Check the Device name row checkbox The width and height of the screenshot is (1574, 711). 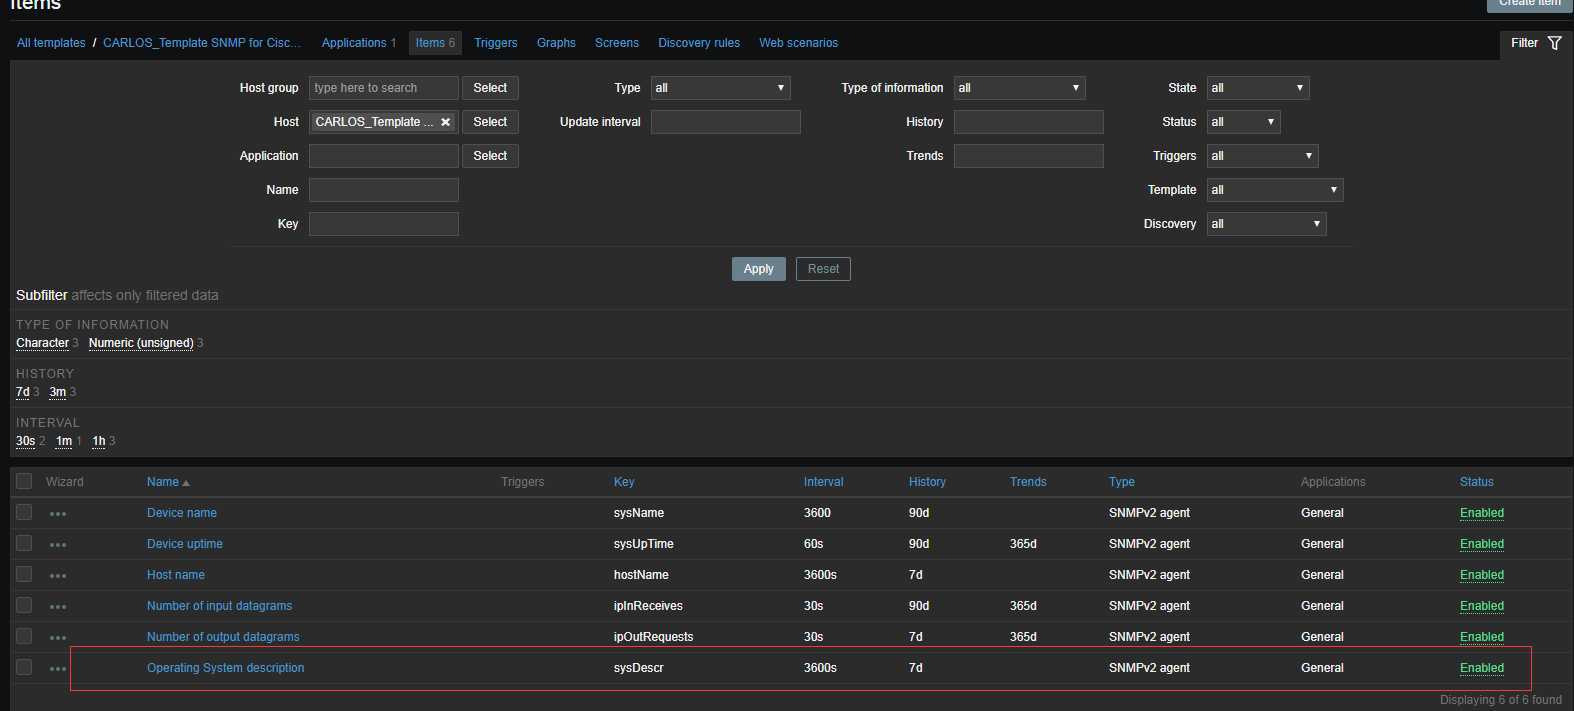click(24, 512)
